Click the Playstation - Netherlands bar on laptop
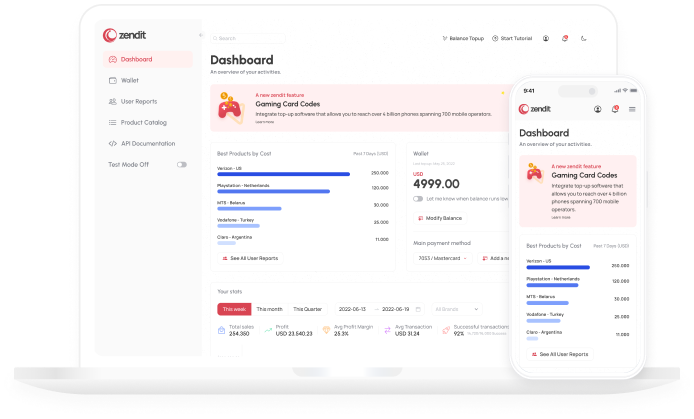This screenshot has width=694, height=419. (274, 192)
